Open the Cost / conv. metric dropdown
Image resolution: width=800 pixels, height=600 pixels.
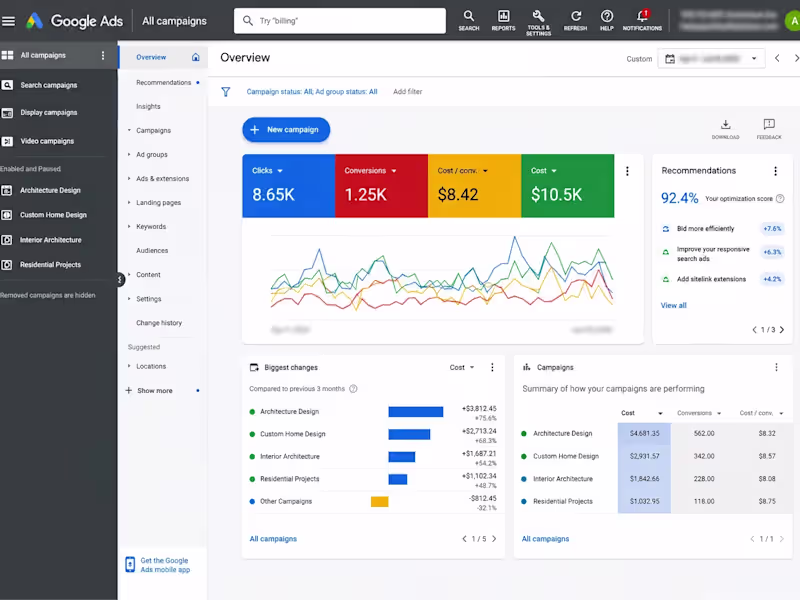pyautogui.click(x=485, y=171)
